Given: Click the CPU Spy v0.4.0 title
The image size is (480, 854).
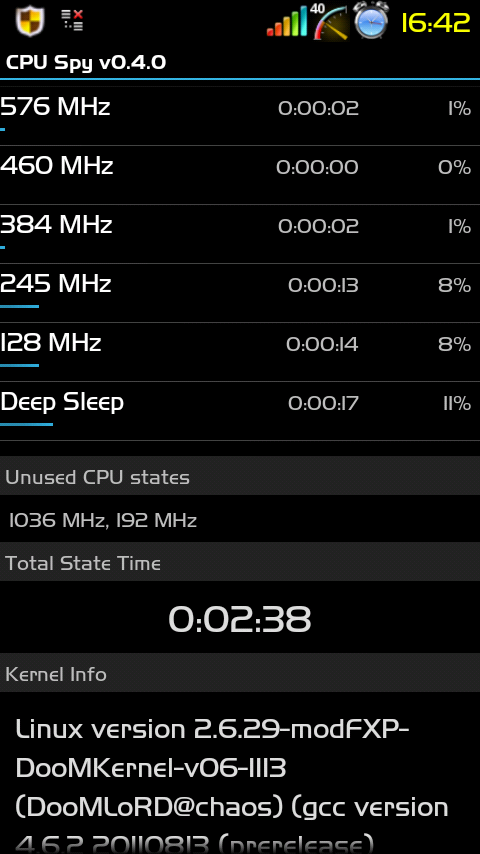Looking at the screenshot, I should 86,63.
